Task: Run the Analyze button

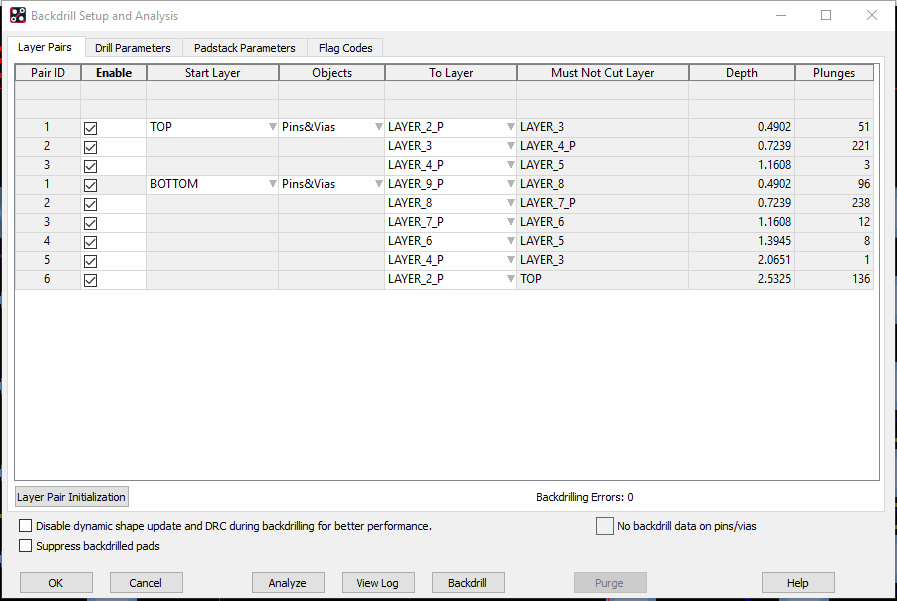Action: 288,583
